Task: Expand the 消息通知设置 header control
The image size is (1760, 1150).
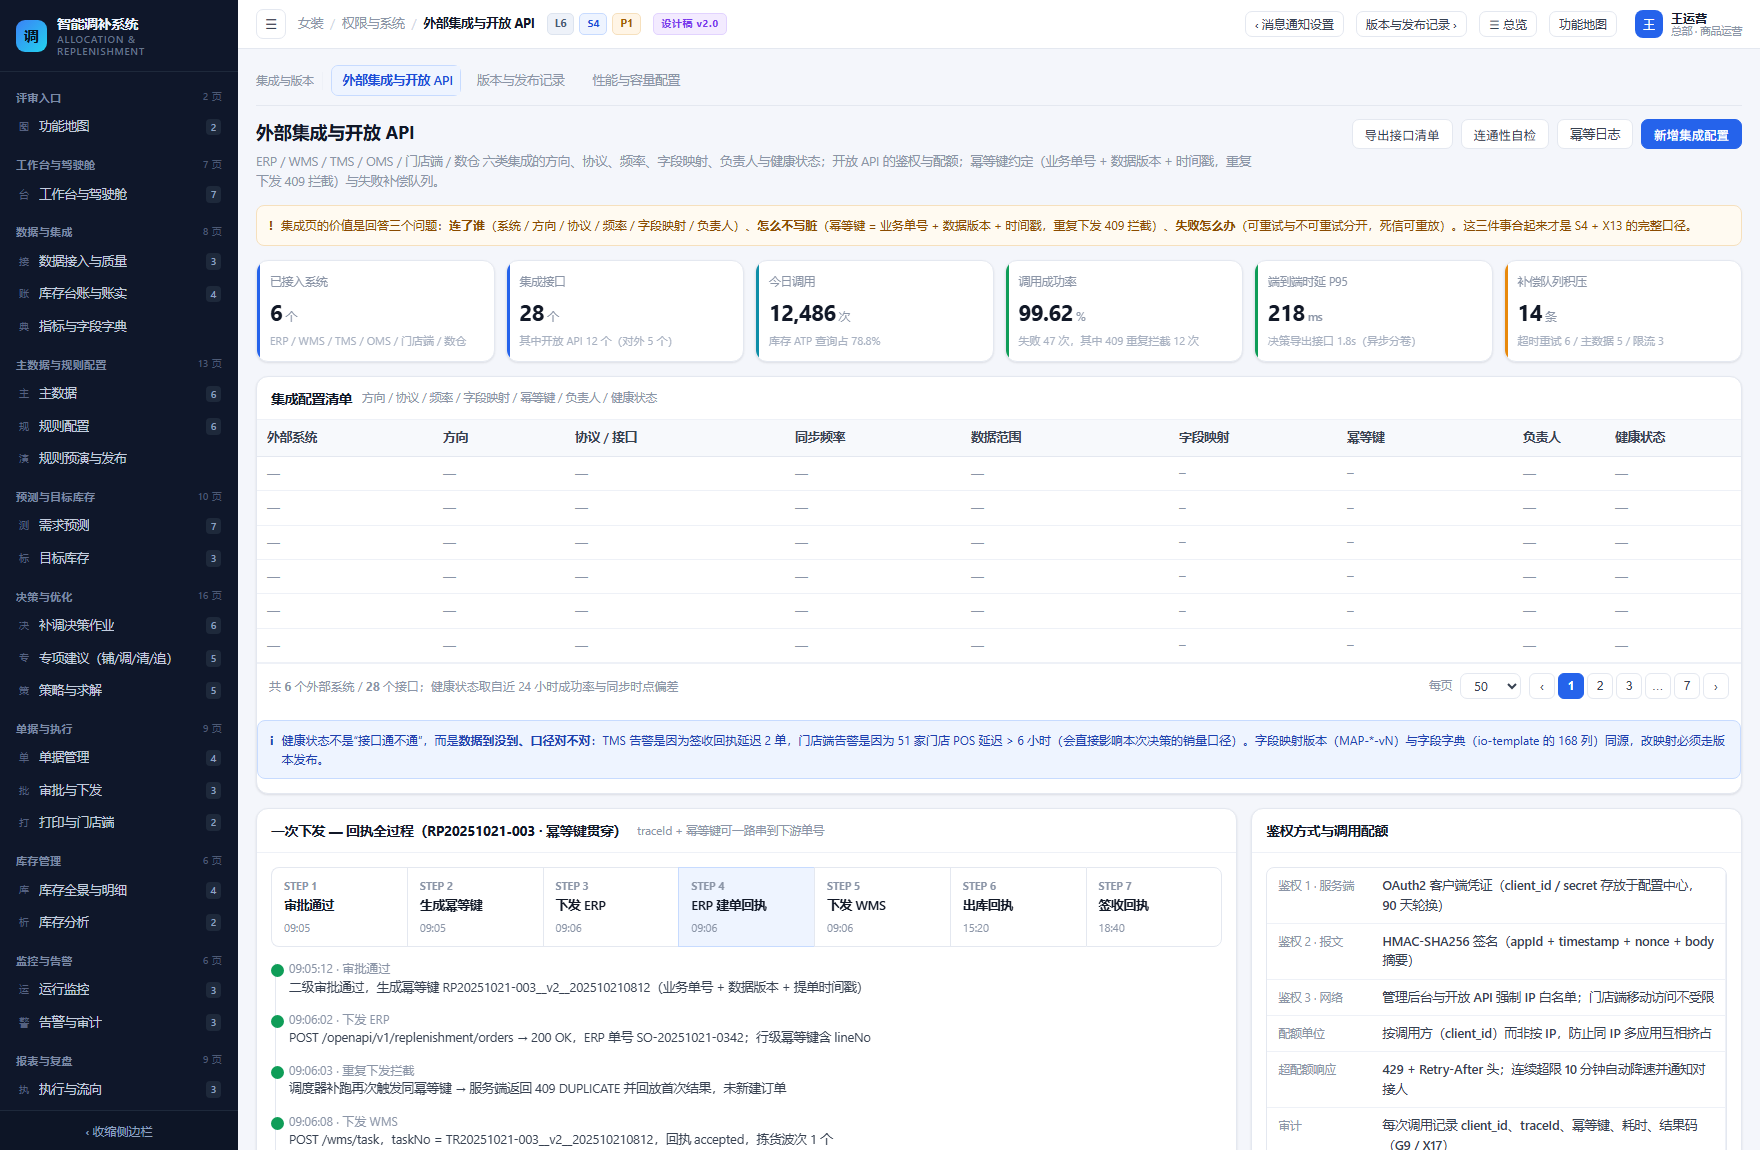Action: [x=1294, y=24]
